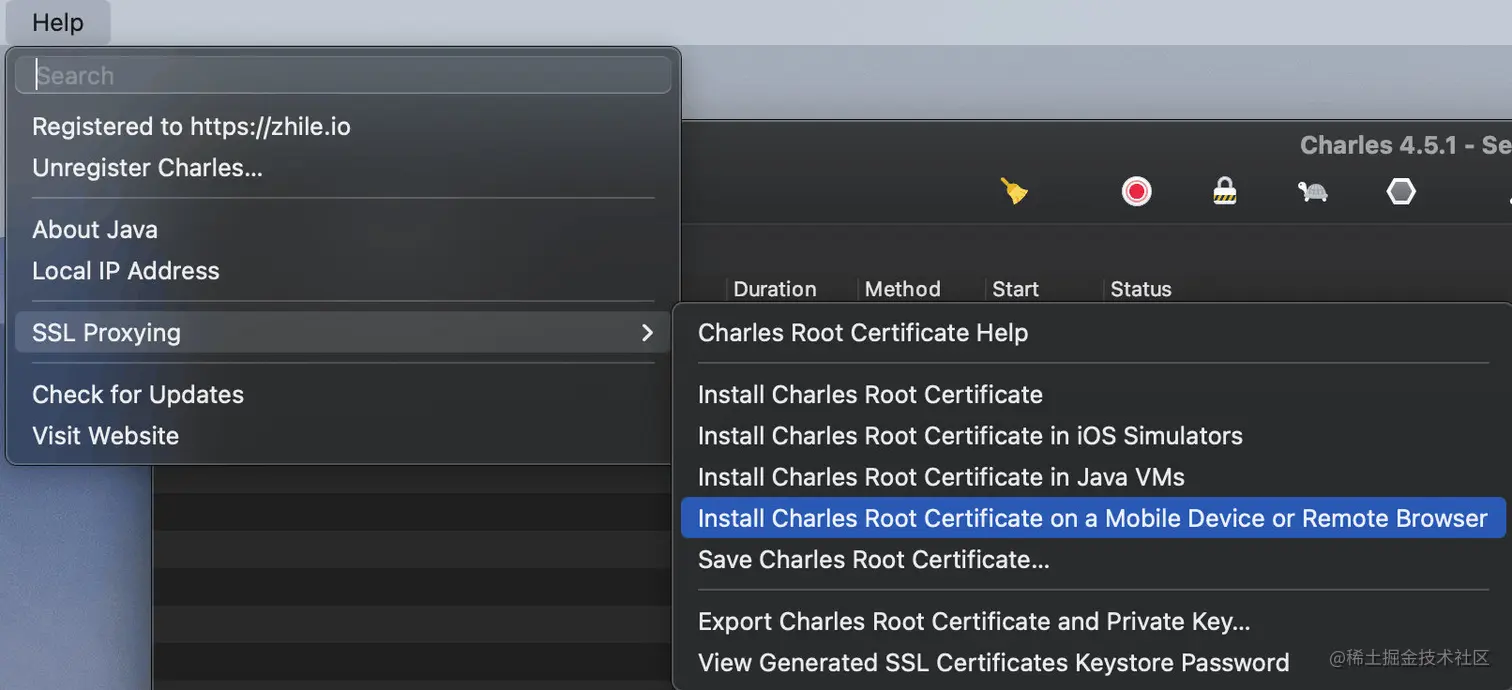The image size is (1512, 690).
Task: Toggle the red recording button
Action: (x=1136, y=190)
